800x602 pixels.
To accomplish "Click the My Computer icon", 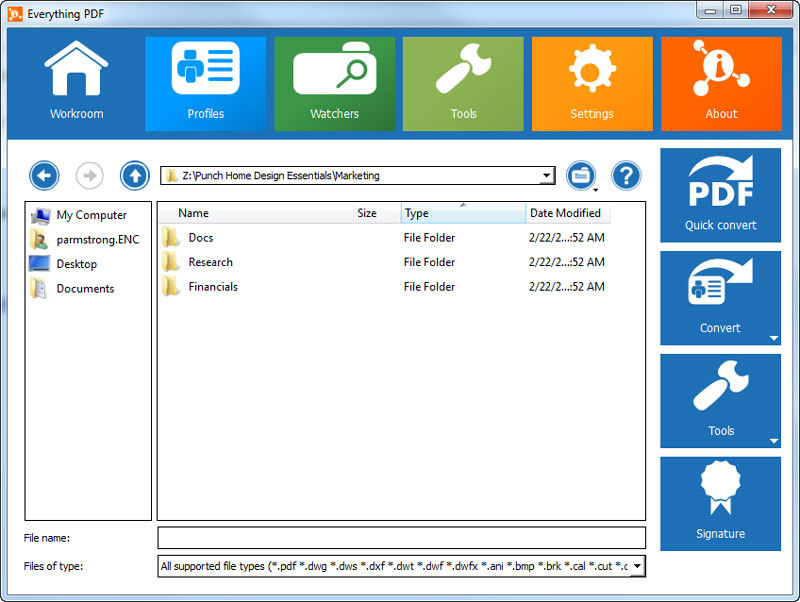I will (x=40, y=215).
